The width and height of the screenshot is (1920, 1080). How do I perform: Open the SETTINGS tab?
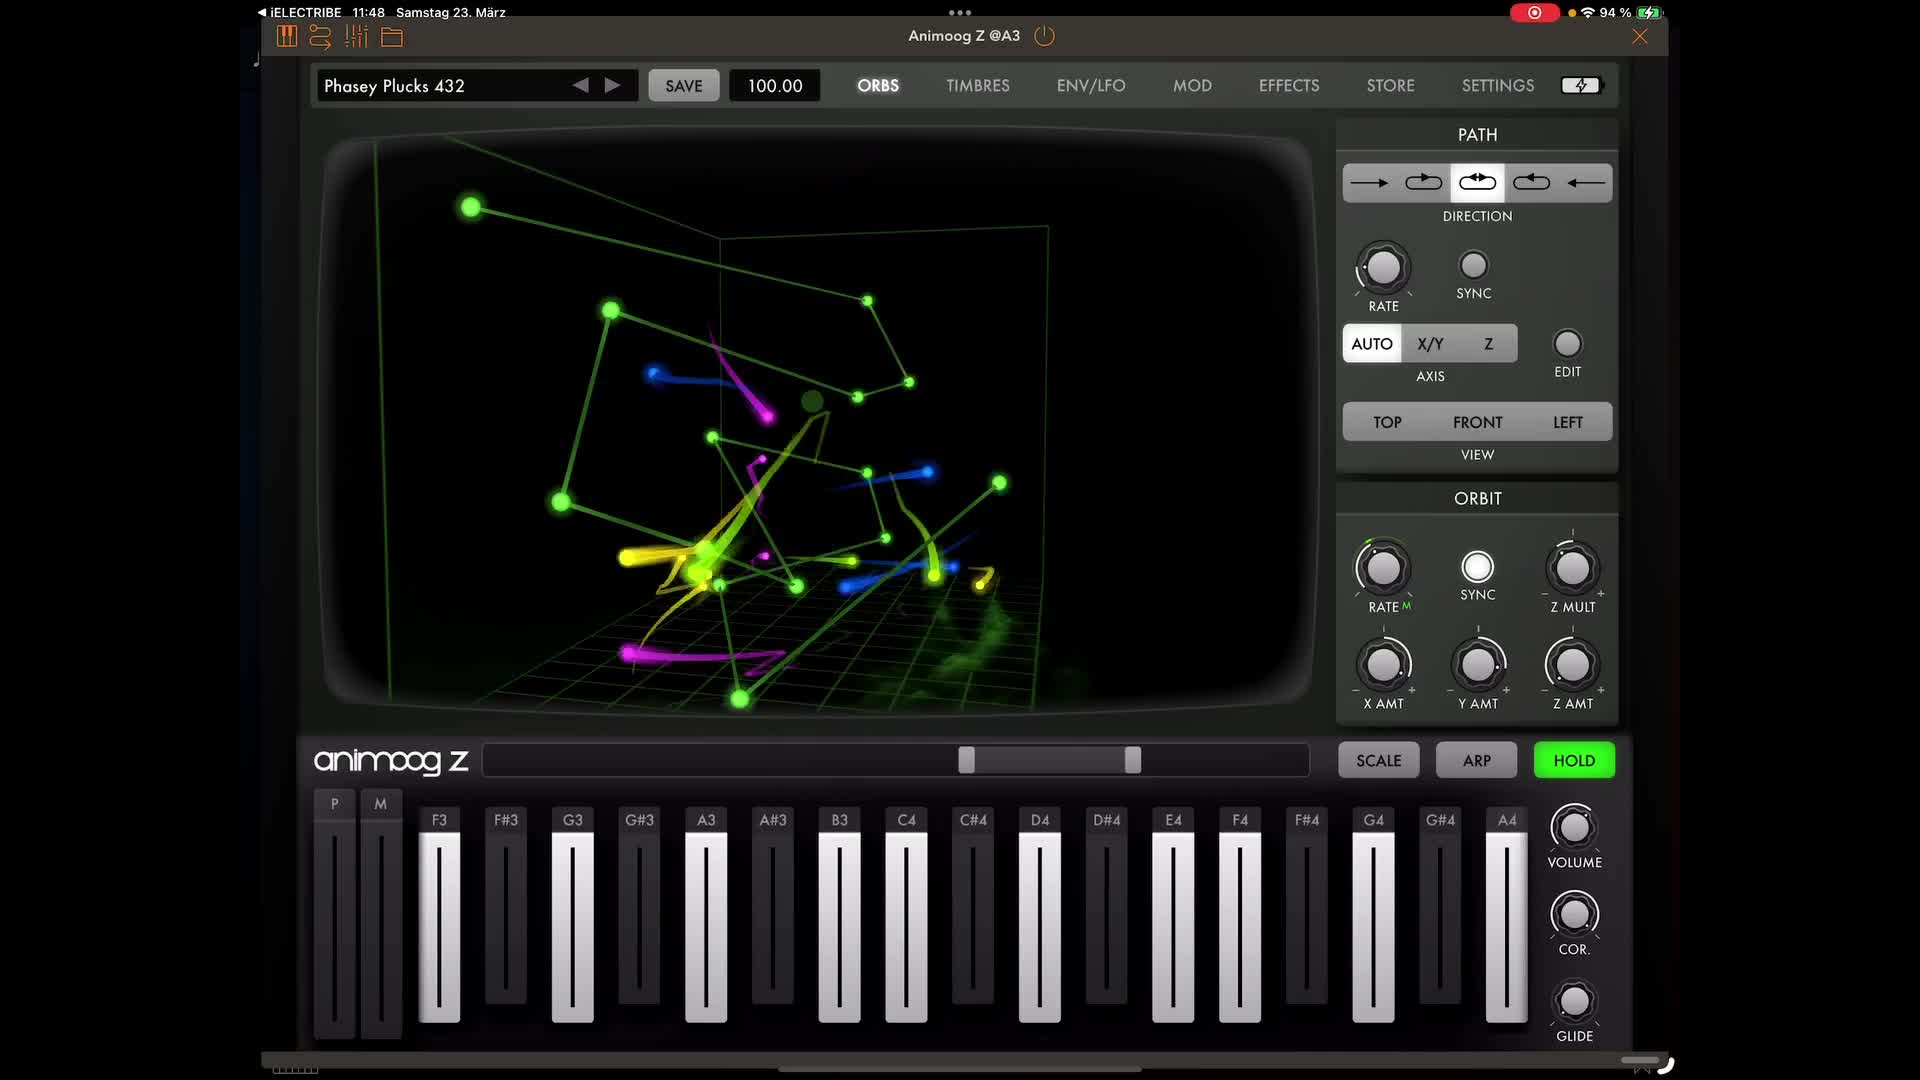coord(1497,86)
